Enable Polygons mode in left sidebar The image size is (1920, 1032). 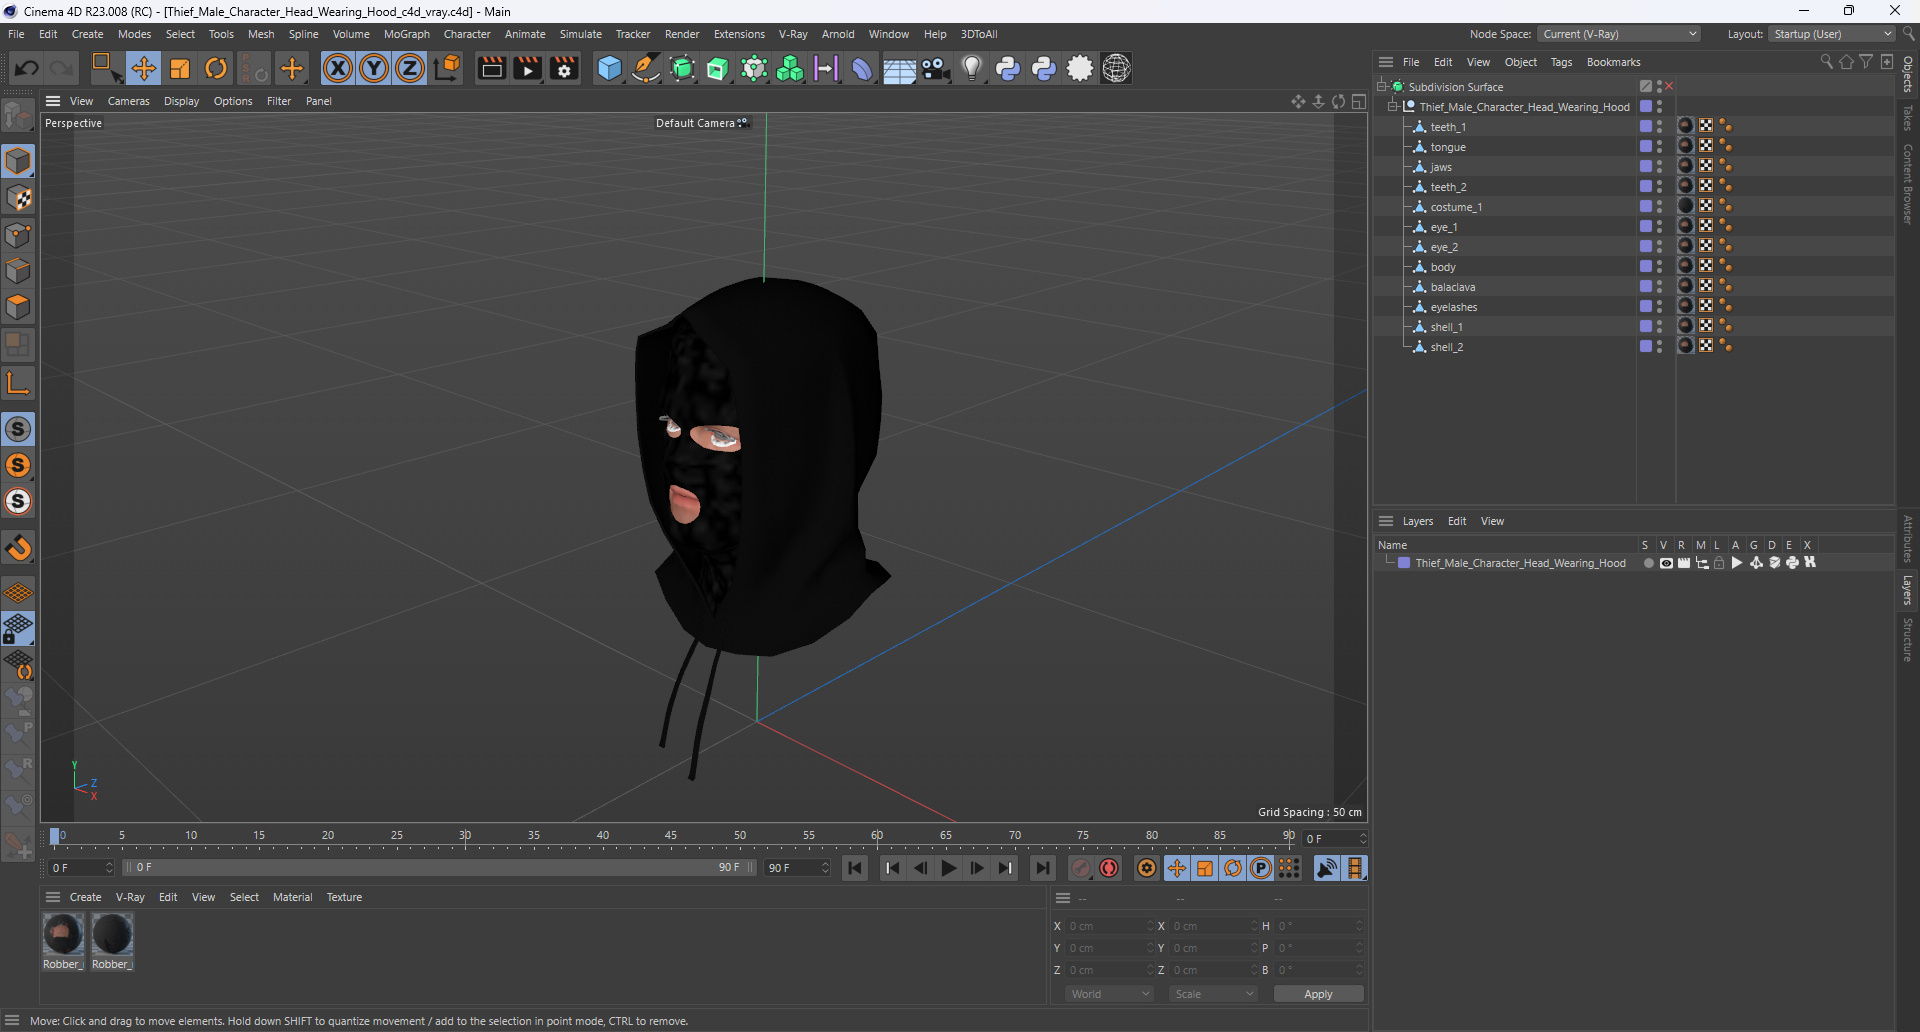click(x=18, y=307)
